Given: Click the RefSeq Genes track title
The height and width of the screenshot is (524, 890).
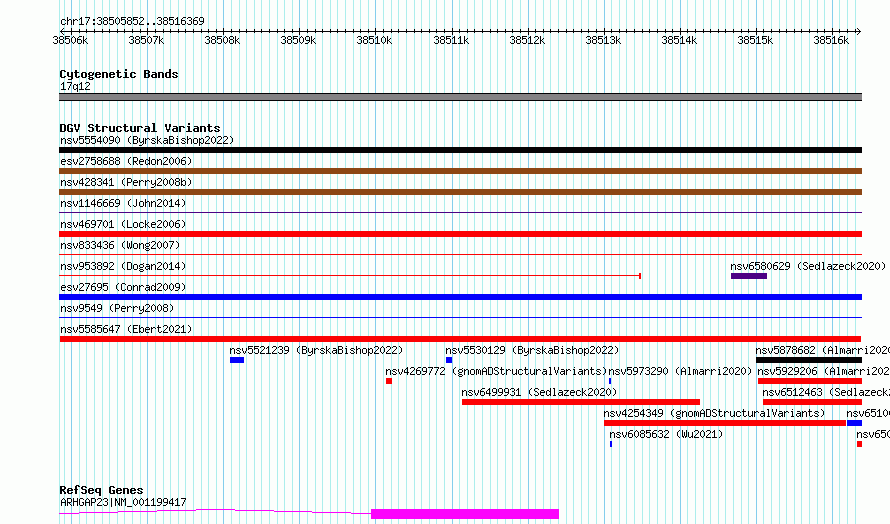Looking at the screenshot, I should [x=102, y=490].
